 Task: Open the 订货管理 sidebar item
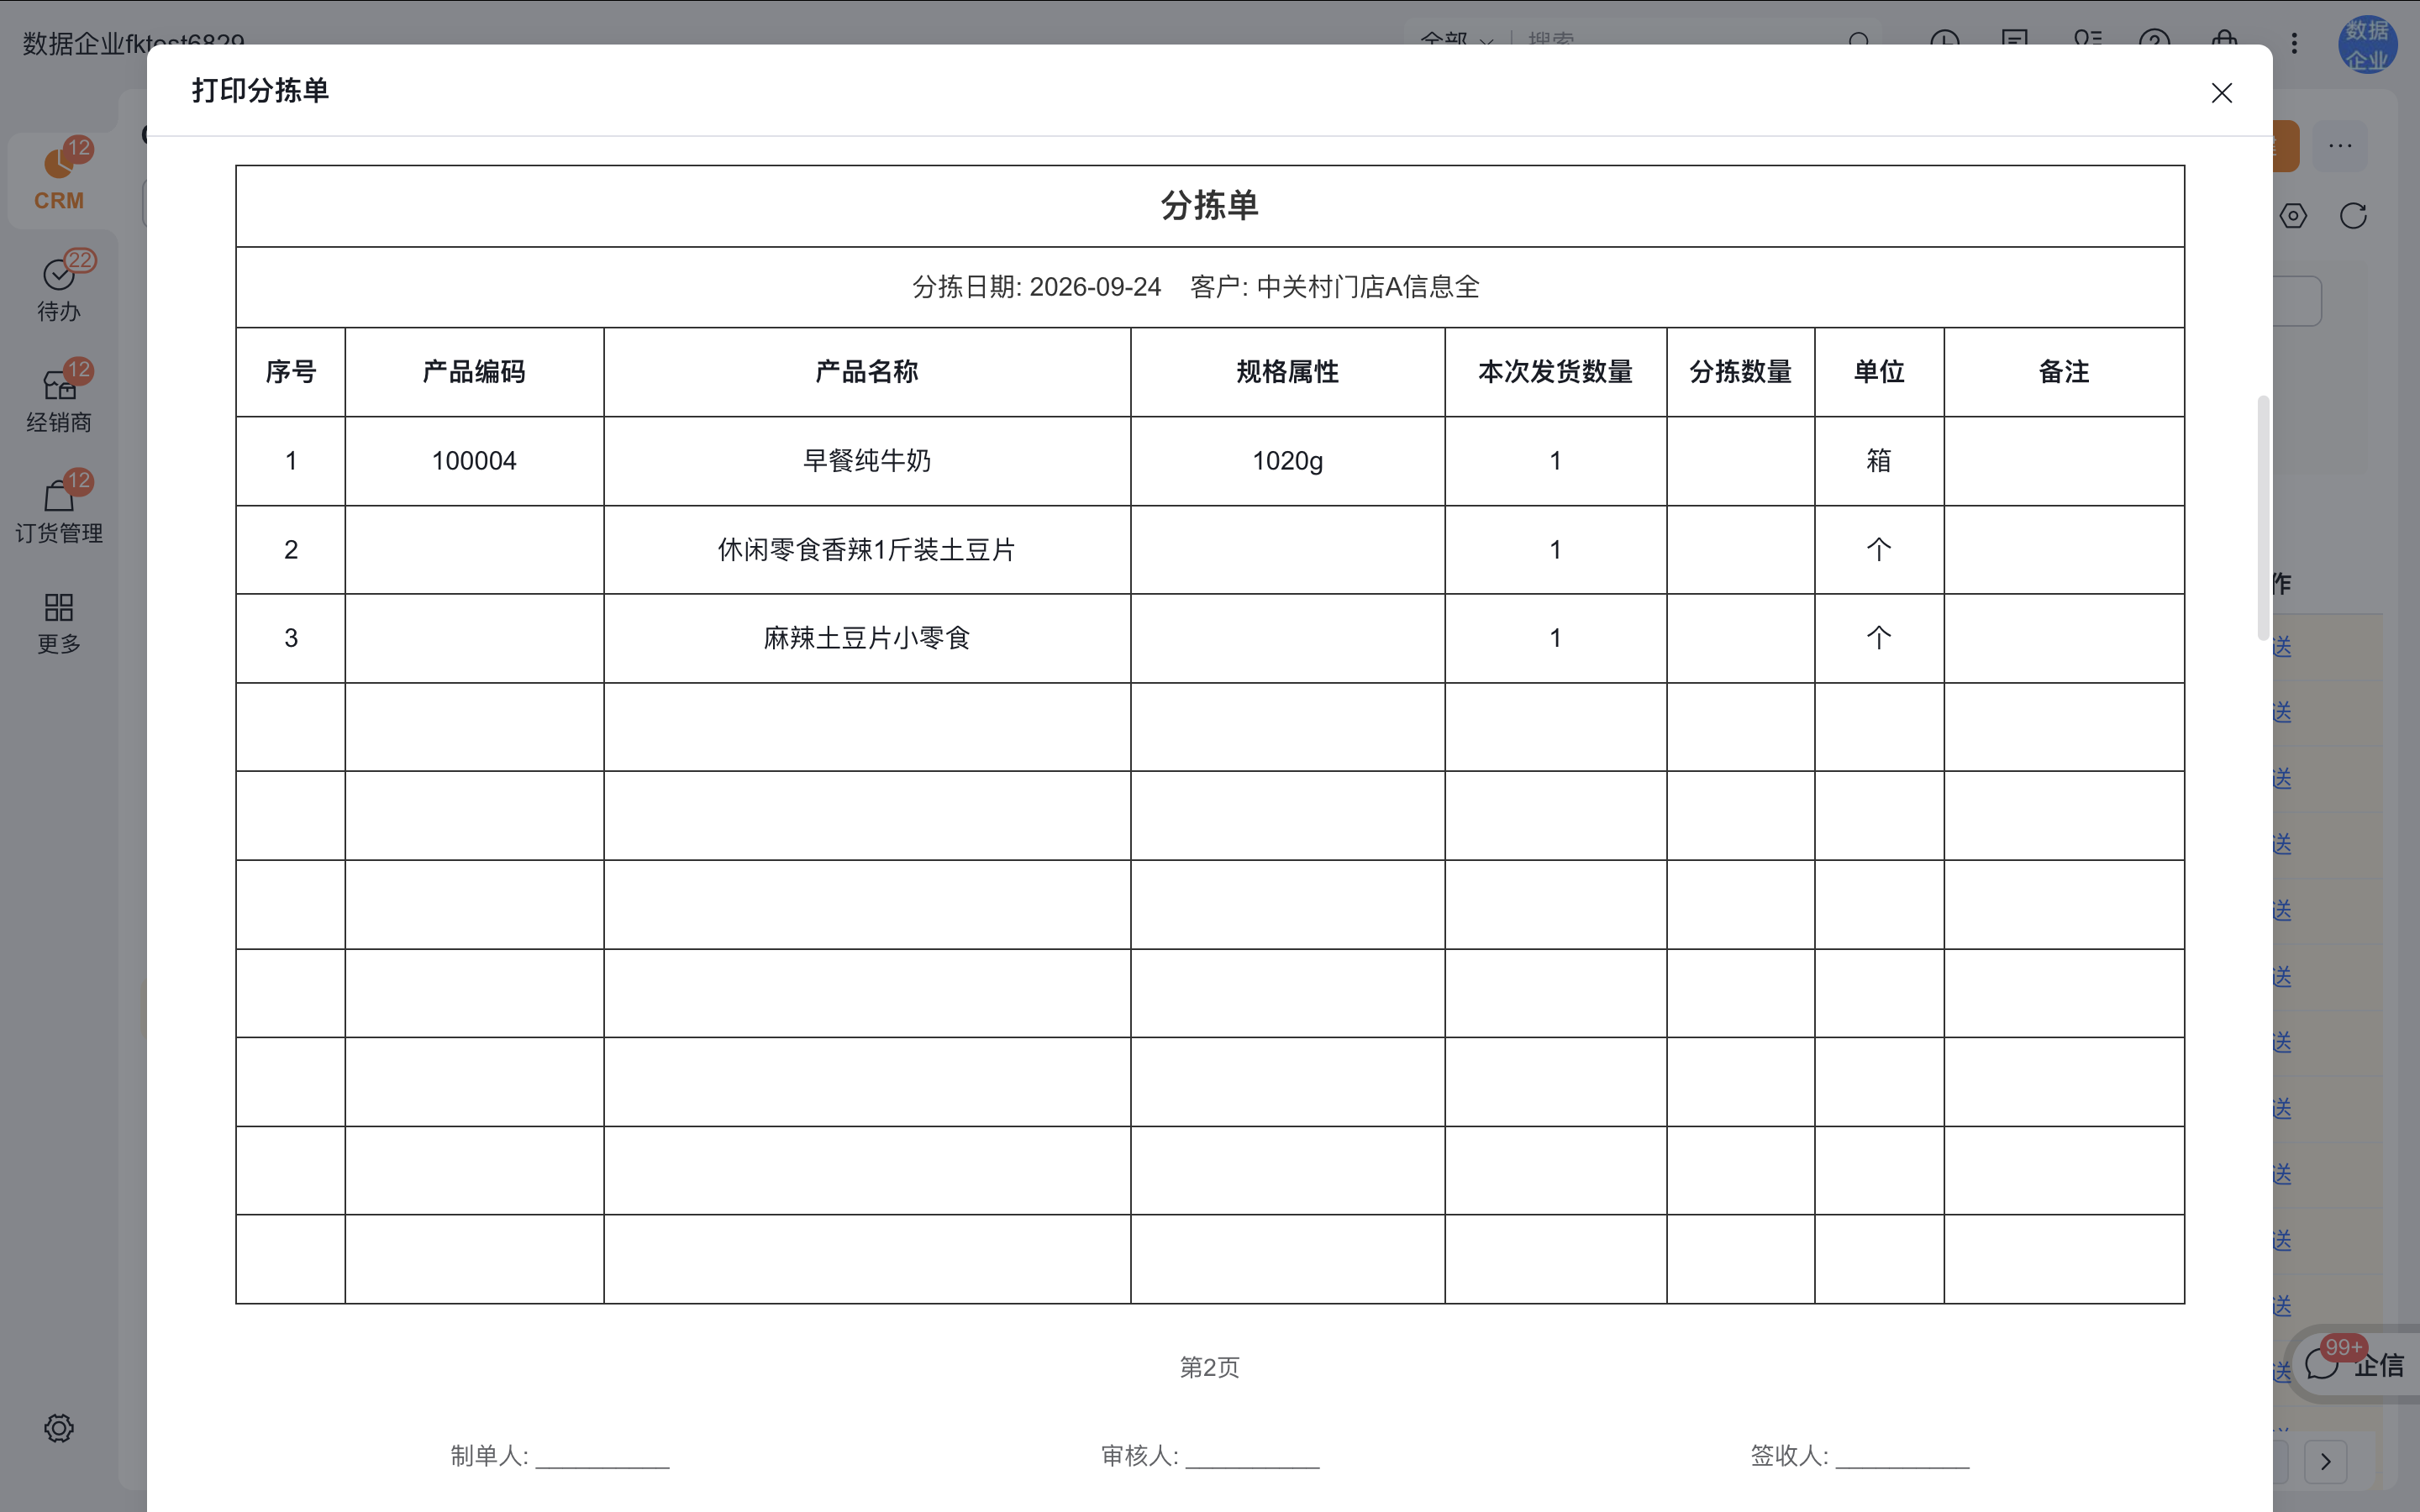point(59,508)
